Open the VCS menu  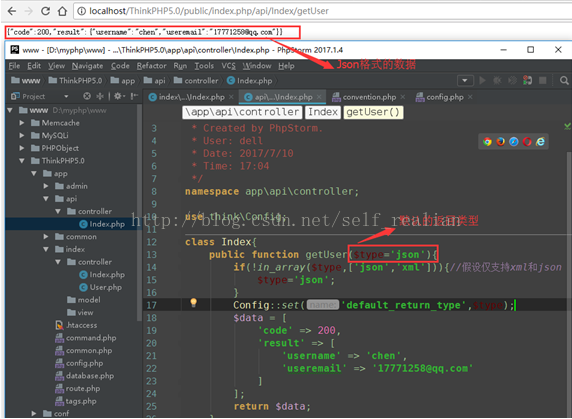coord(228,66)
